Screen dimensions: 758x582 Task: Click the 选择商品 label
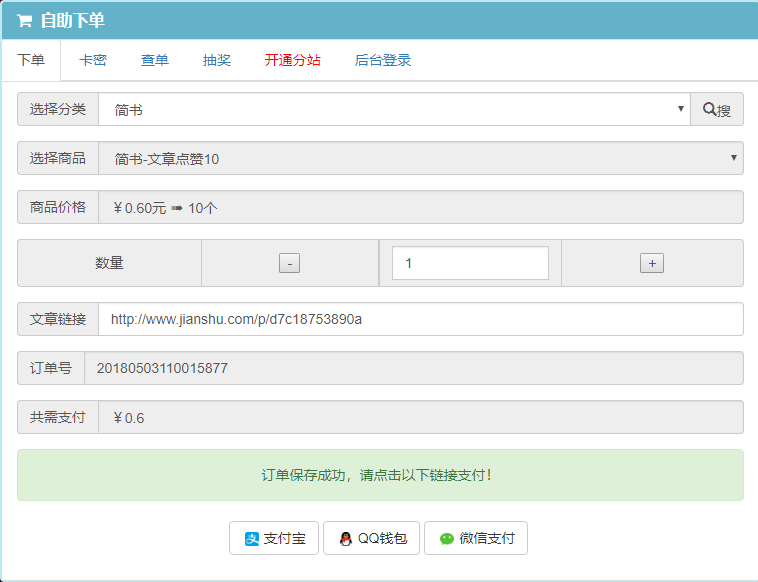tap(58, 158)
